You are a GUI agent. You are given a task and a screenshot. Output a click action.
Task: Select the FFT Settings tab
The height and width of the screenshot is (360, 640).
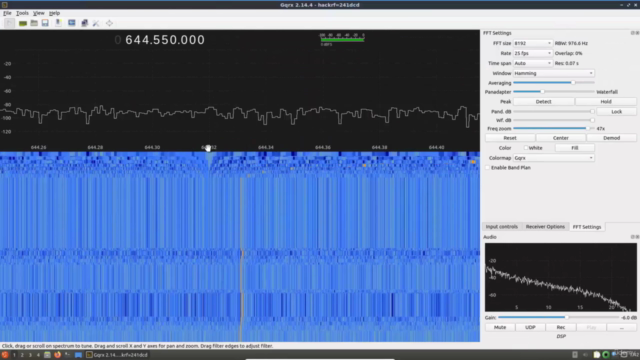(587, 227)
